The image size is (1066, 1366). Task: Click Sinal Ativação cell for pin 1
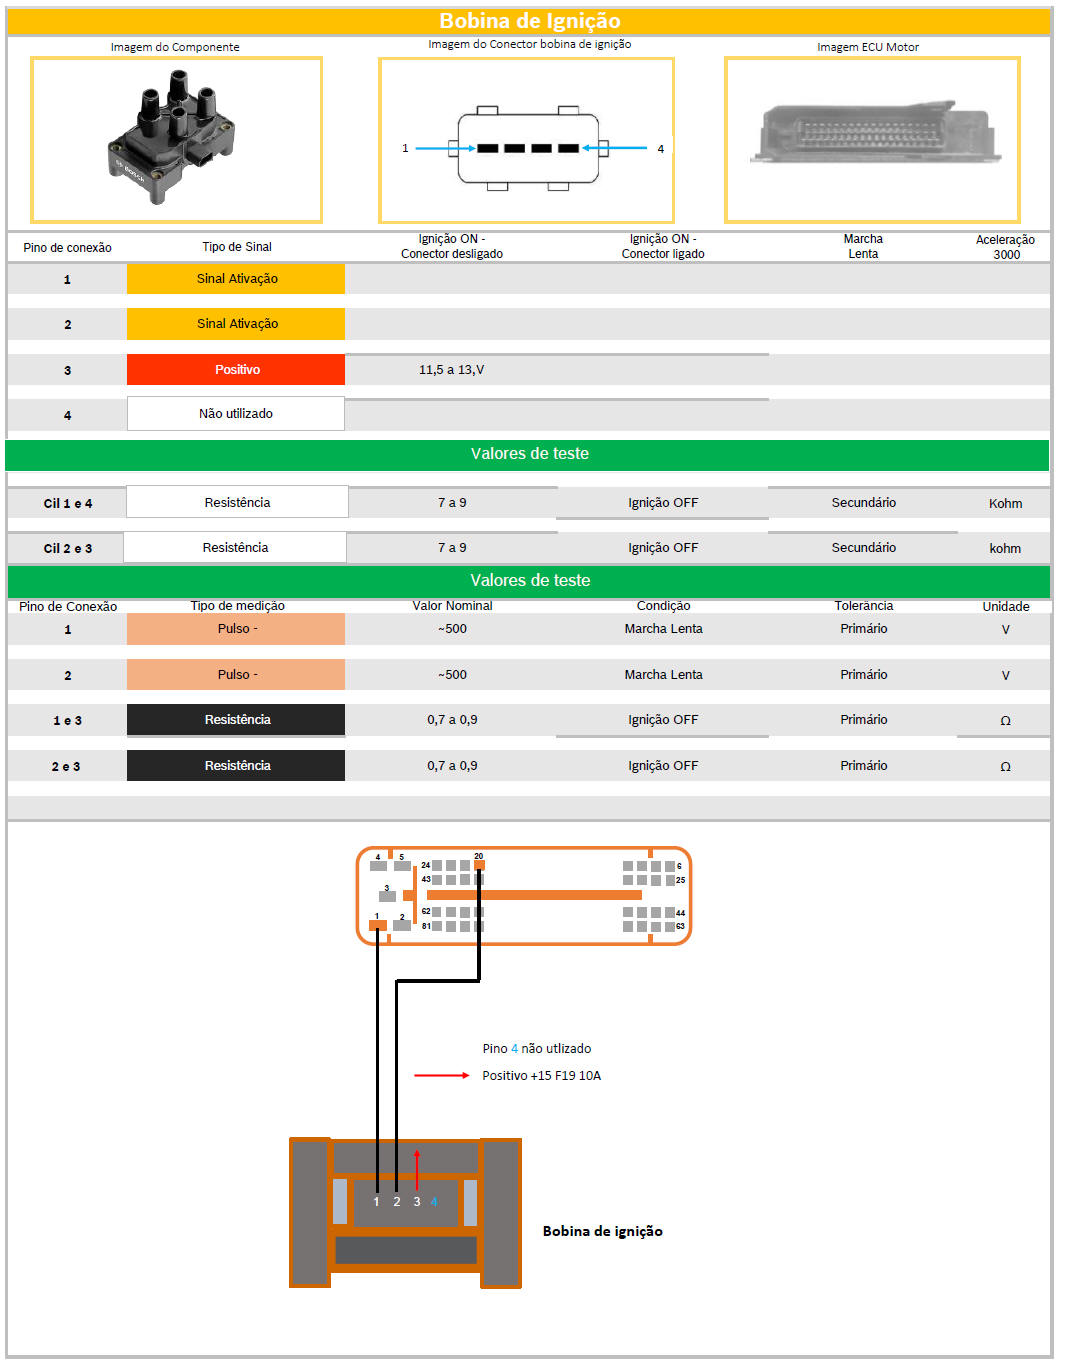point(236,279)
